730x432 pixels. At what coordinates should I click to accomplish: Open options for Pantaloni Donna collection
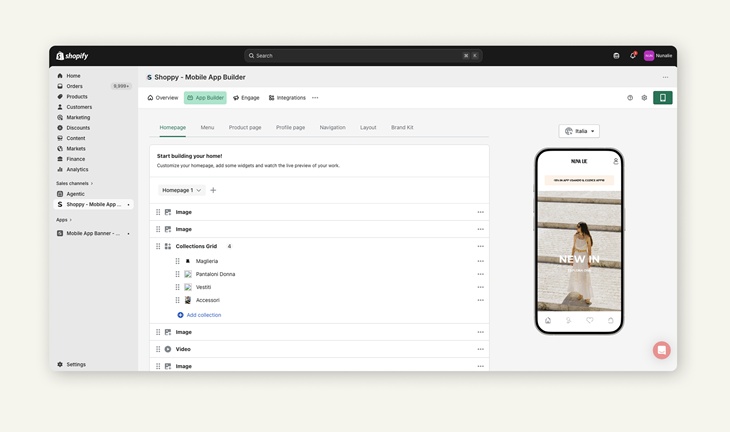click(x=480, y=274)
